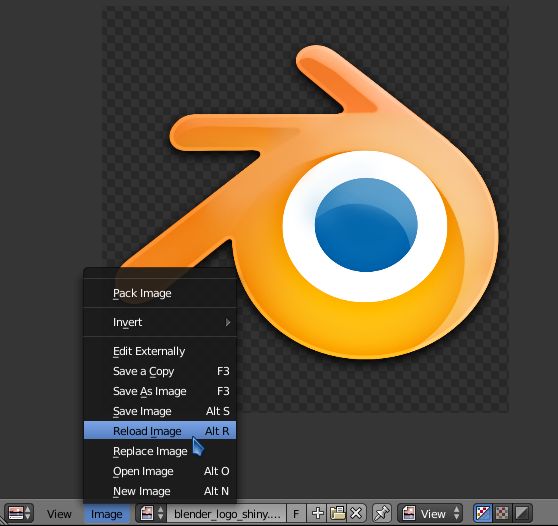Open the editor type selector icon

coord(19,513)
